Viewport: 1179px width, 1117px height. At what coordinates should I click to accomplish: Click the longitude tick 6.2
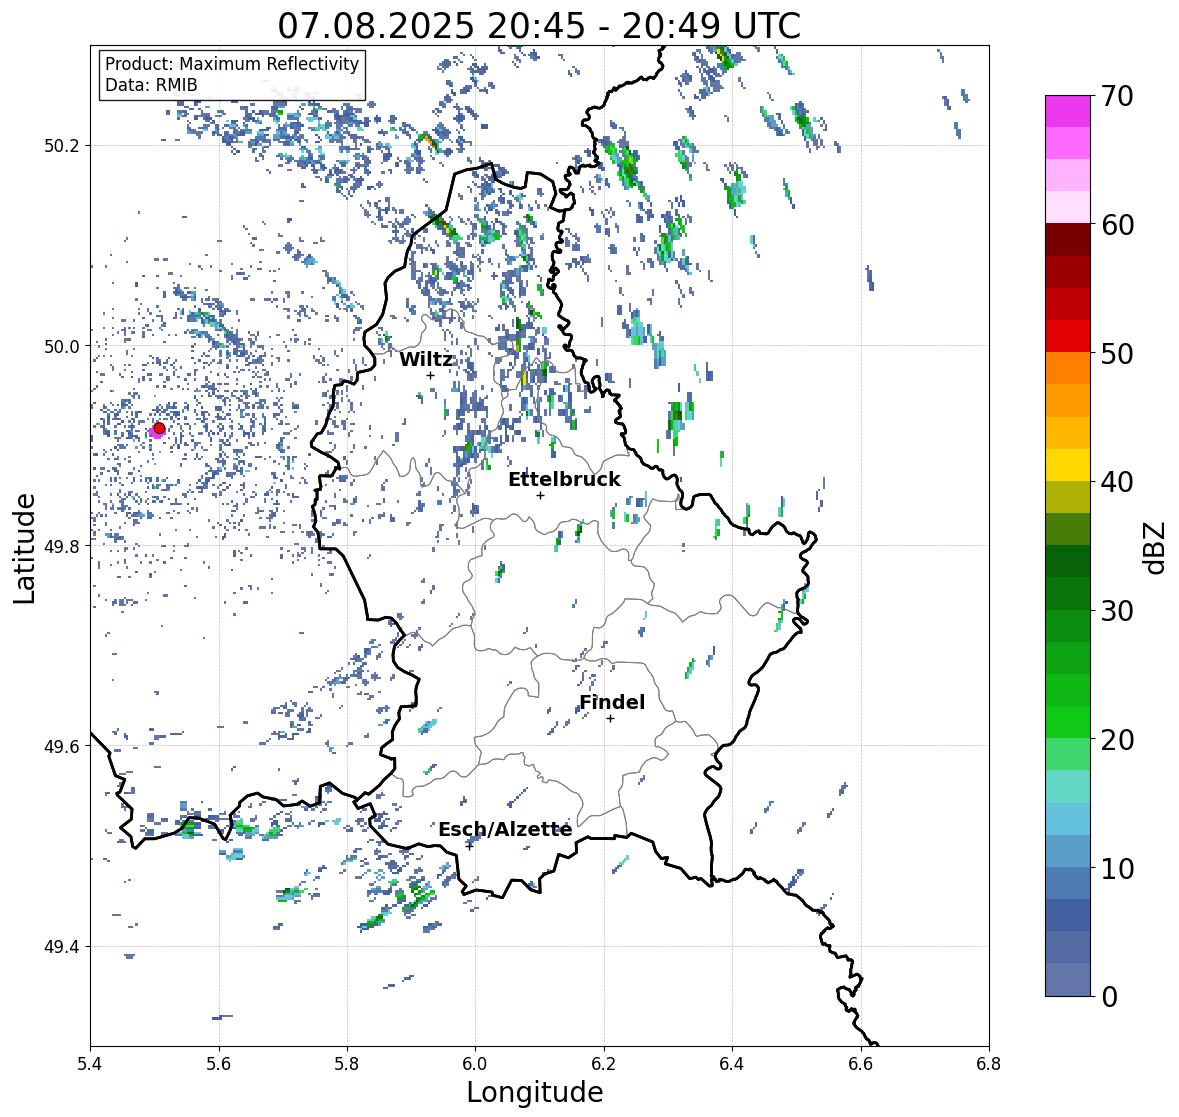604,1064
